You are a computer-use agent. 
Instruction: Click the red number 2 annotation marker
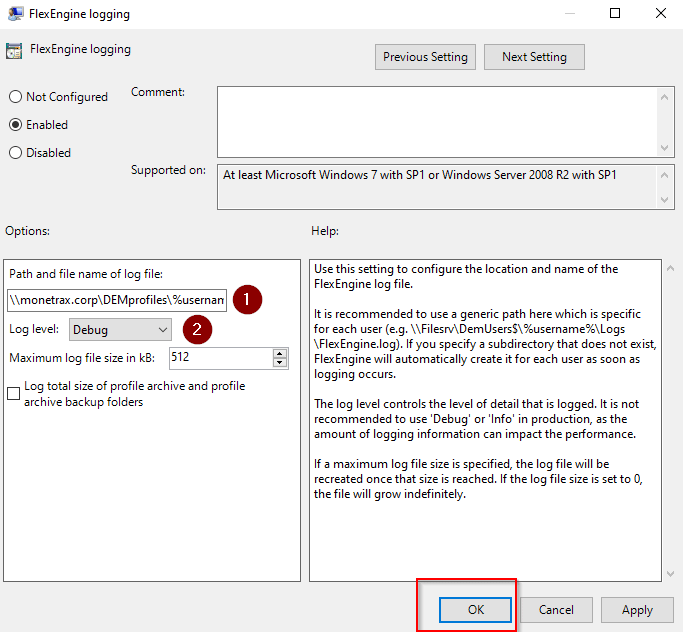[195, 329]
